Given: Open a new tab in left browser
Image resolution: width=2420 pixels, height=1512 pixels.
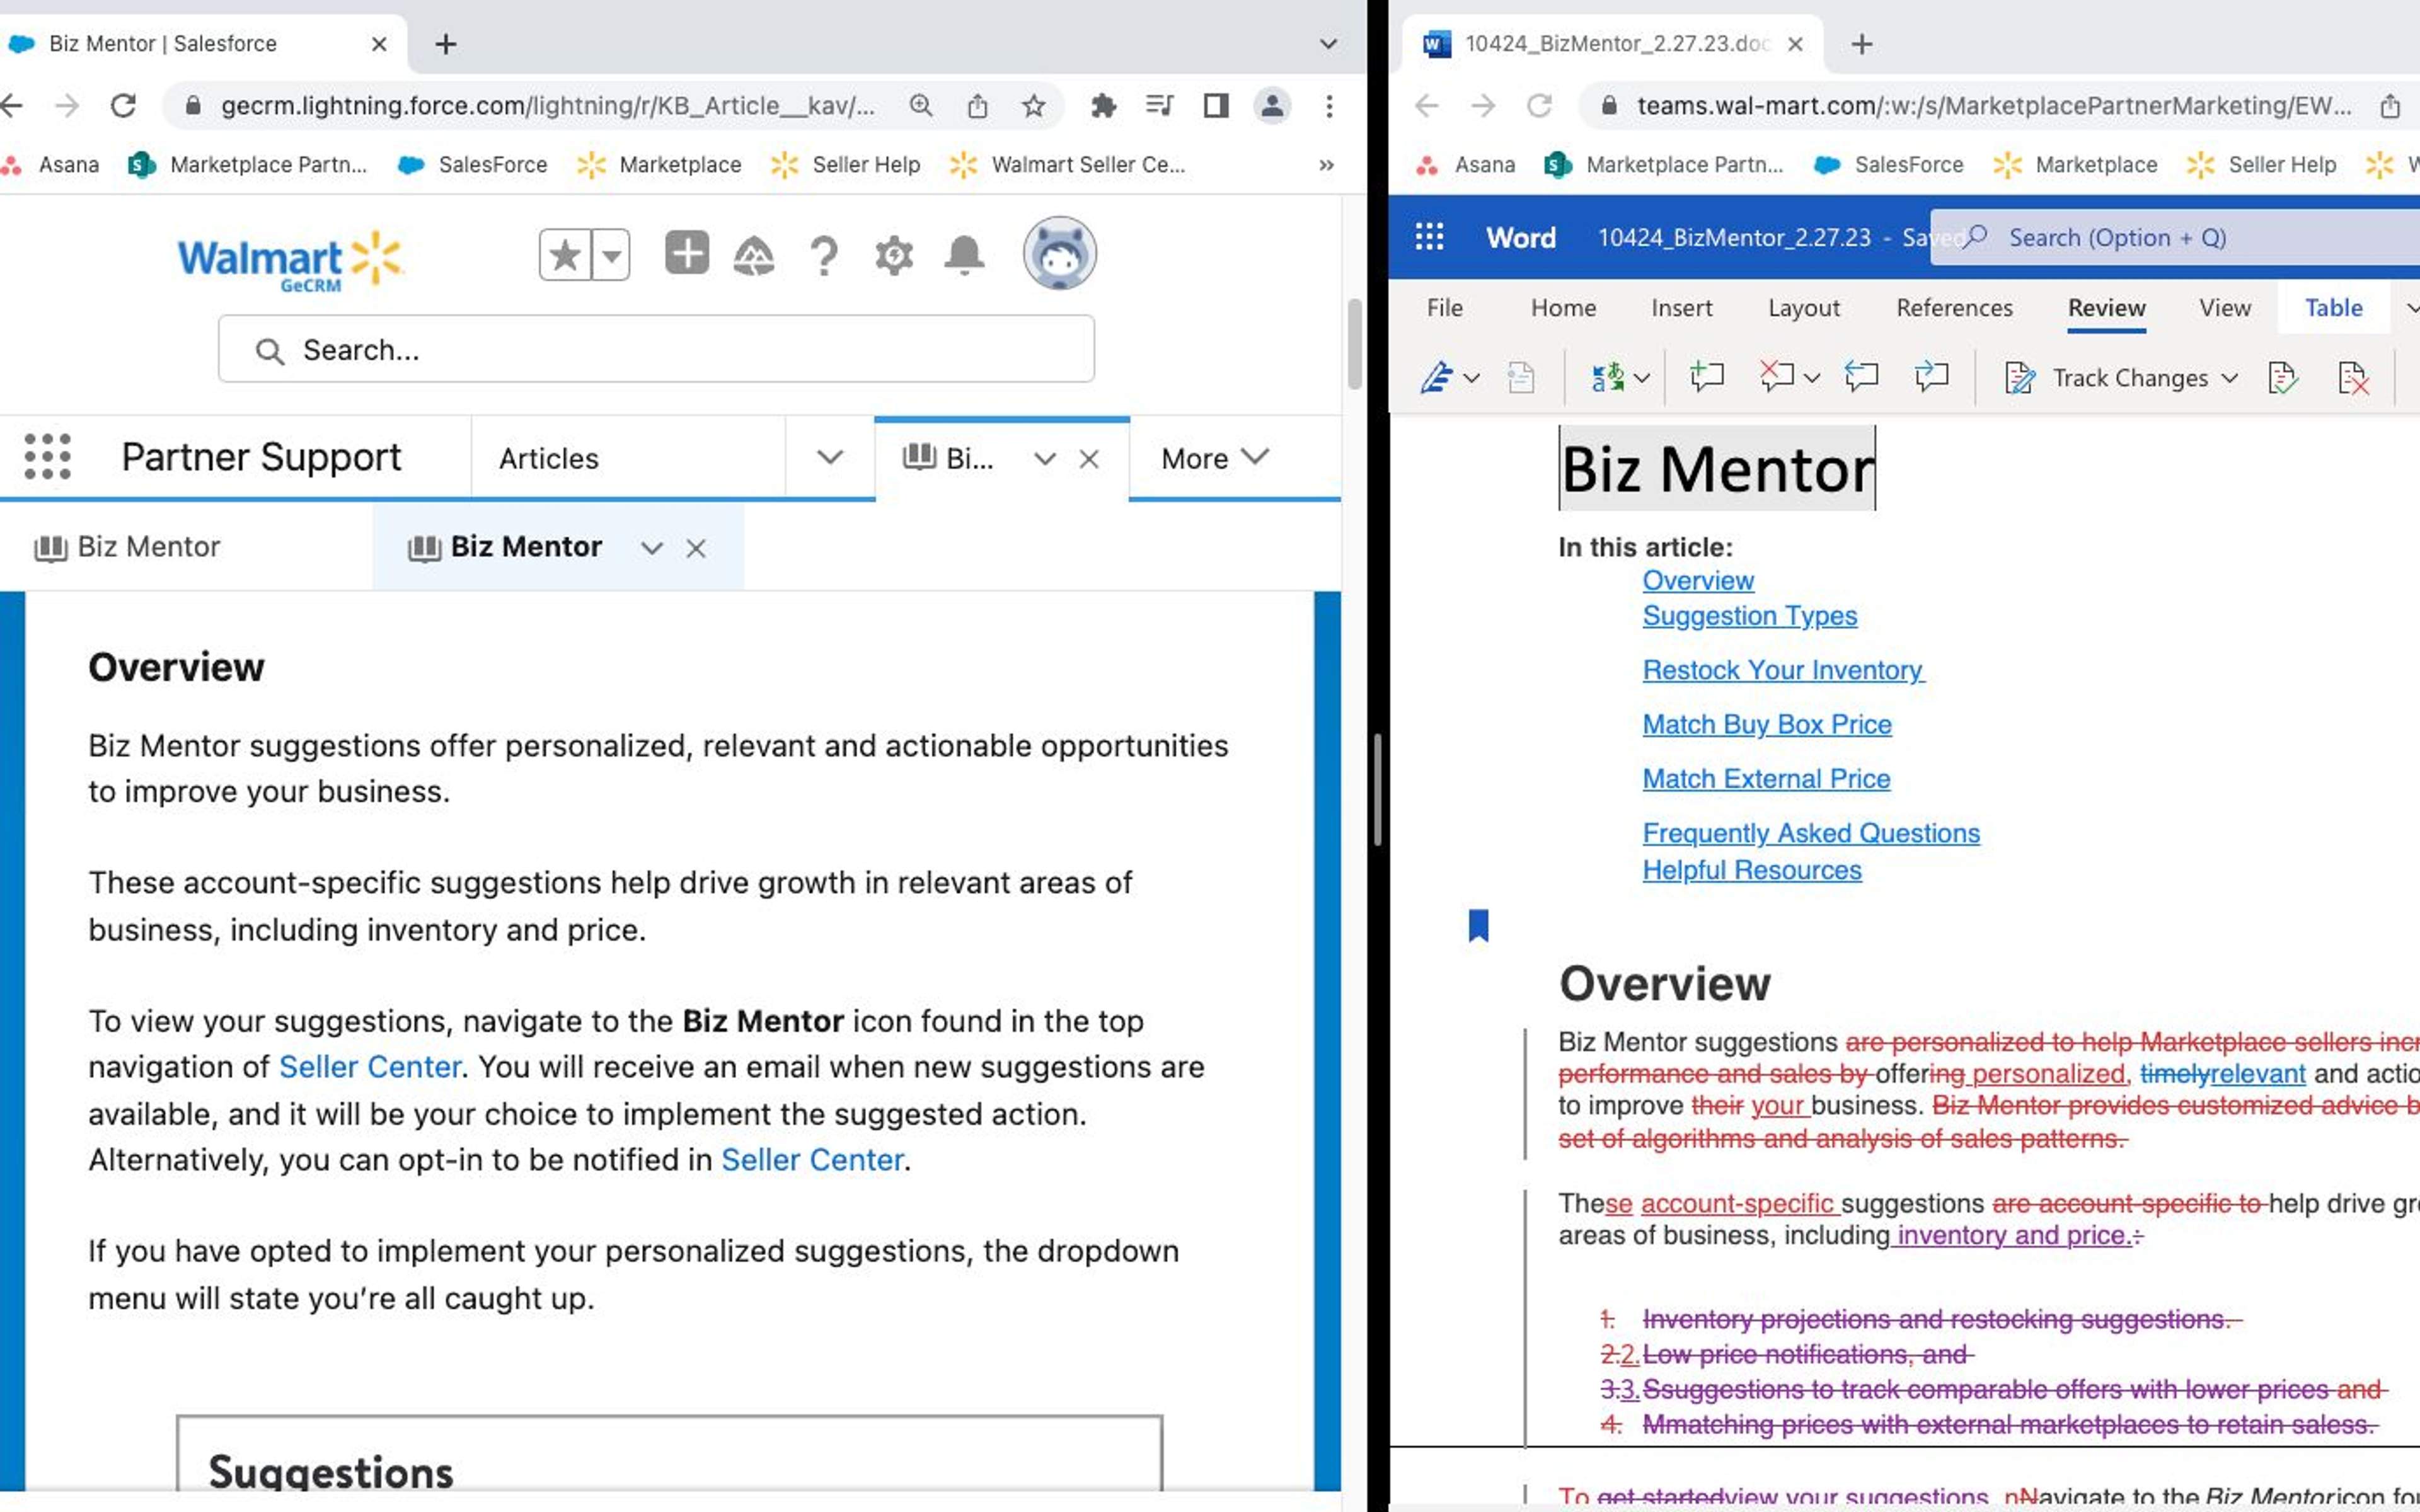Looking at the screenshot, I should coord(446,44).
